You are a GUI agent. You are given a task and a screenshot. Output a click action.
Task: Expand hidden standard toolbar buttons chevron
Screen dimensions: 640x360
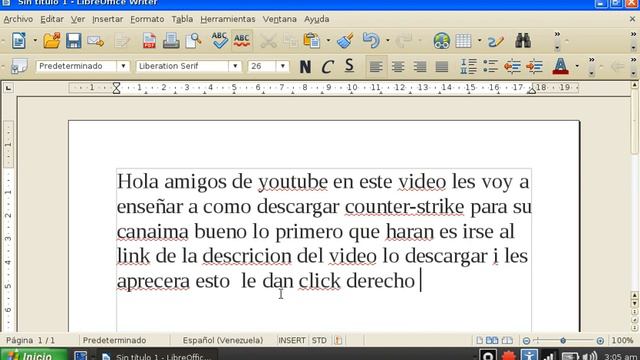(557, 41)
